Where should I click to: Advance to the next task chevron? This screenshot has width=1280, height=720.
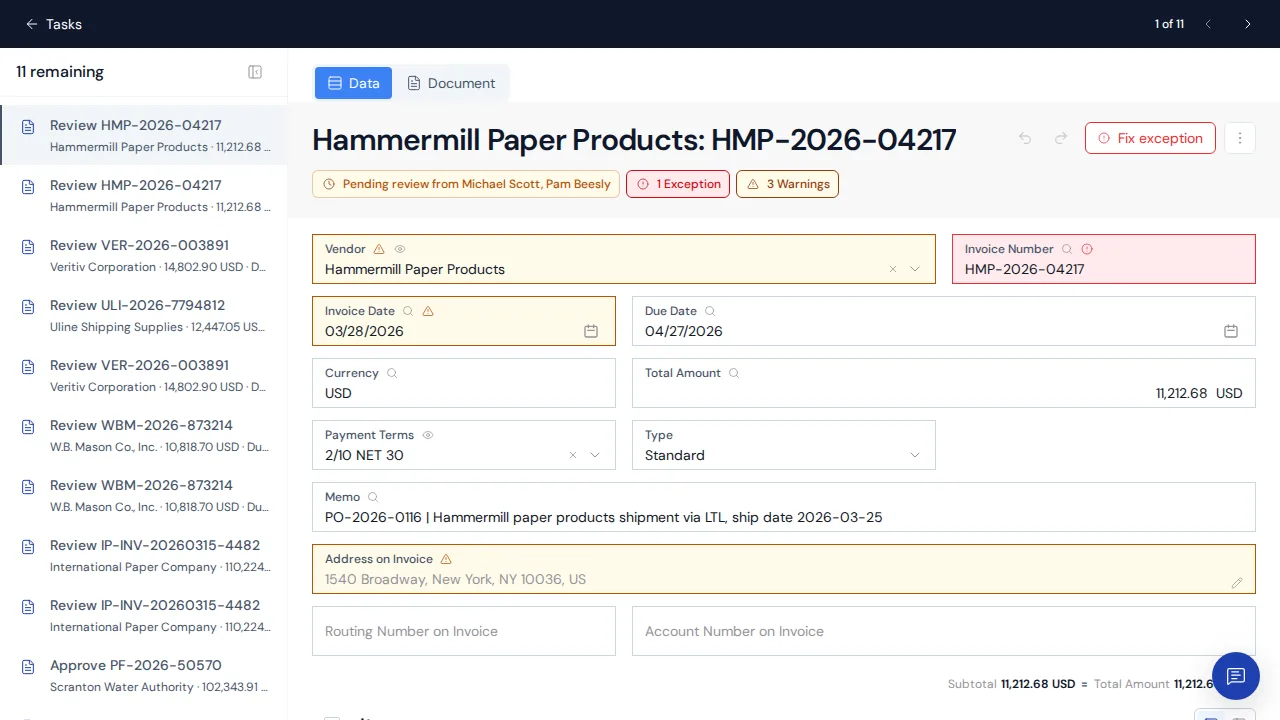[1247, 24]
